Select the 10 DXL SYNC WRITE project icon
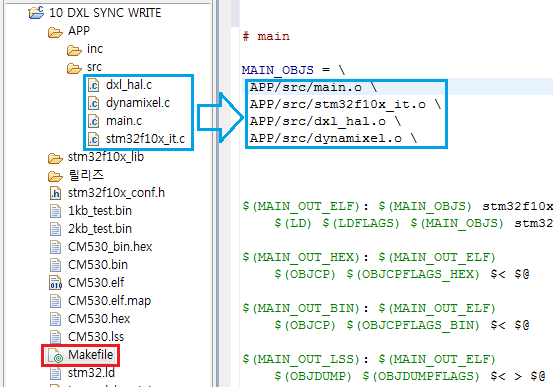 (x=36, y=13)
